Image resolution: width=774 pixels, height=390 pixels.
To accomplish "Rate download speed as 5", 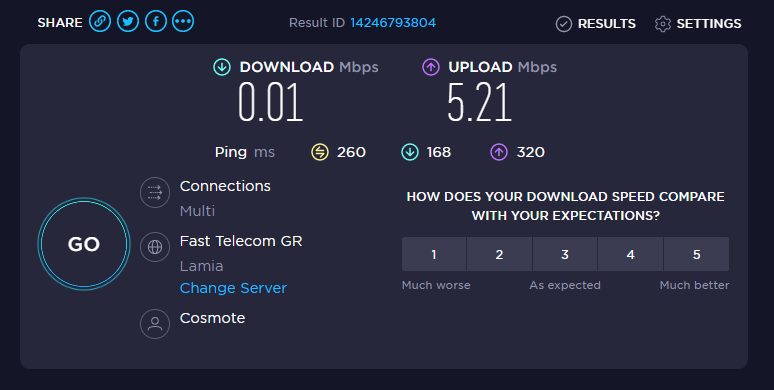I will (x=697, y=254).
